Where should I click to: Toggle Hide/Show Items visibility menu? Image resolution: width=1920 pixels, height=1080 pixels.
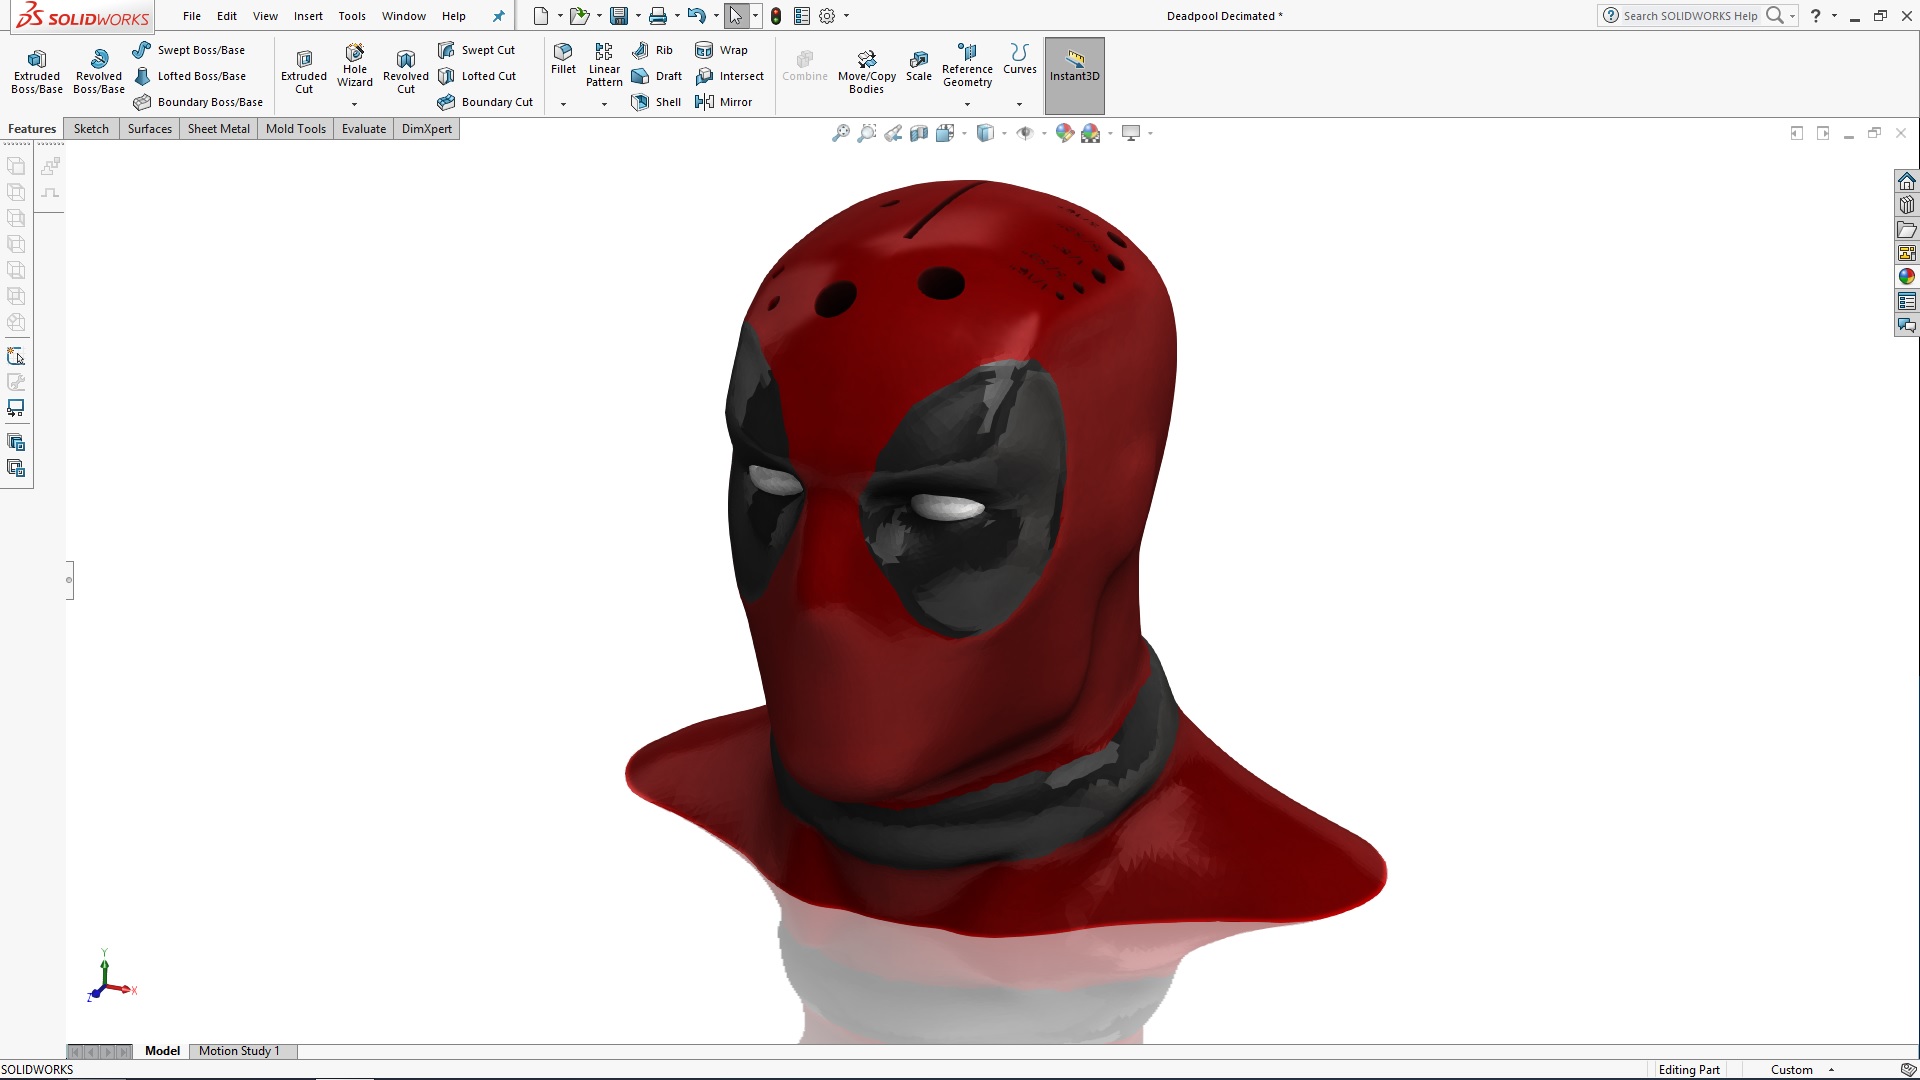[1025, 133]
